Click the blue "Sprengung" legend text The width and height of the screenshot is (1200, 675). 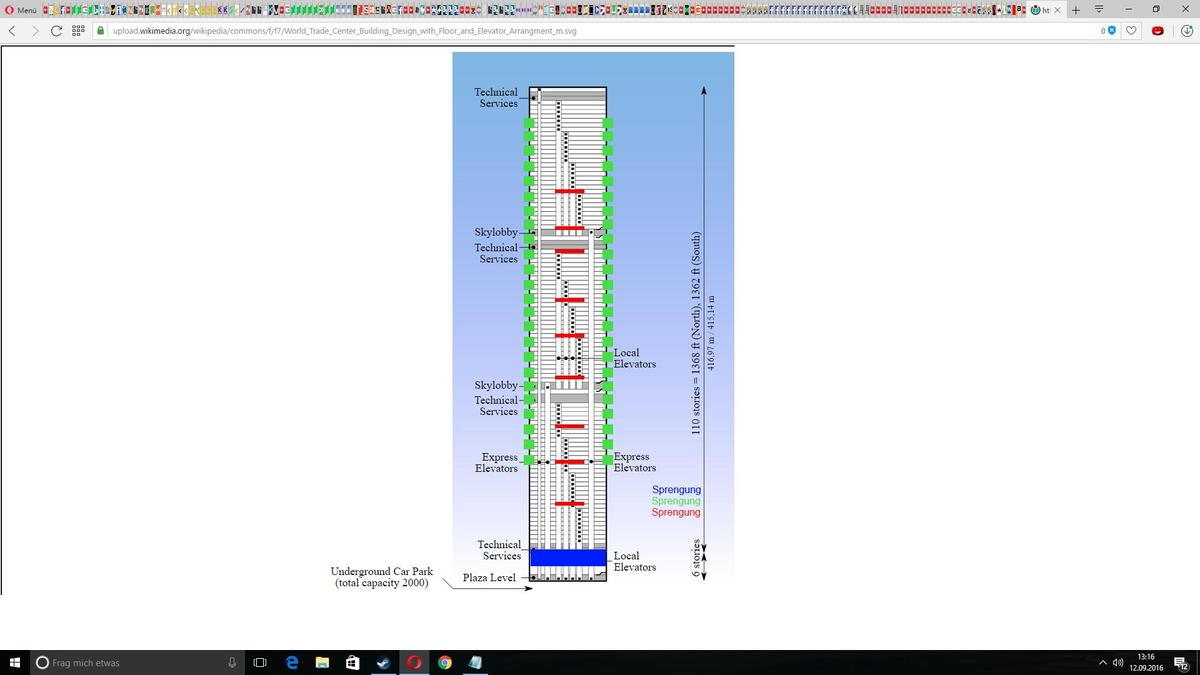coord(676,490)
